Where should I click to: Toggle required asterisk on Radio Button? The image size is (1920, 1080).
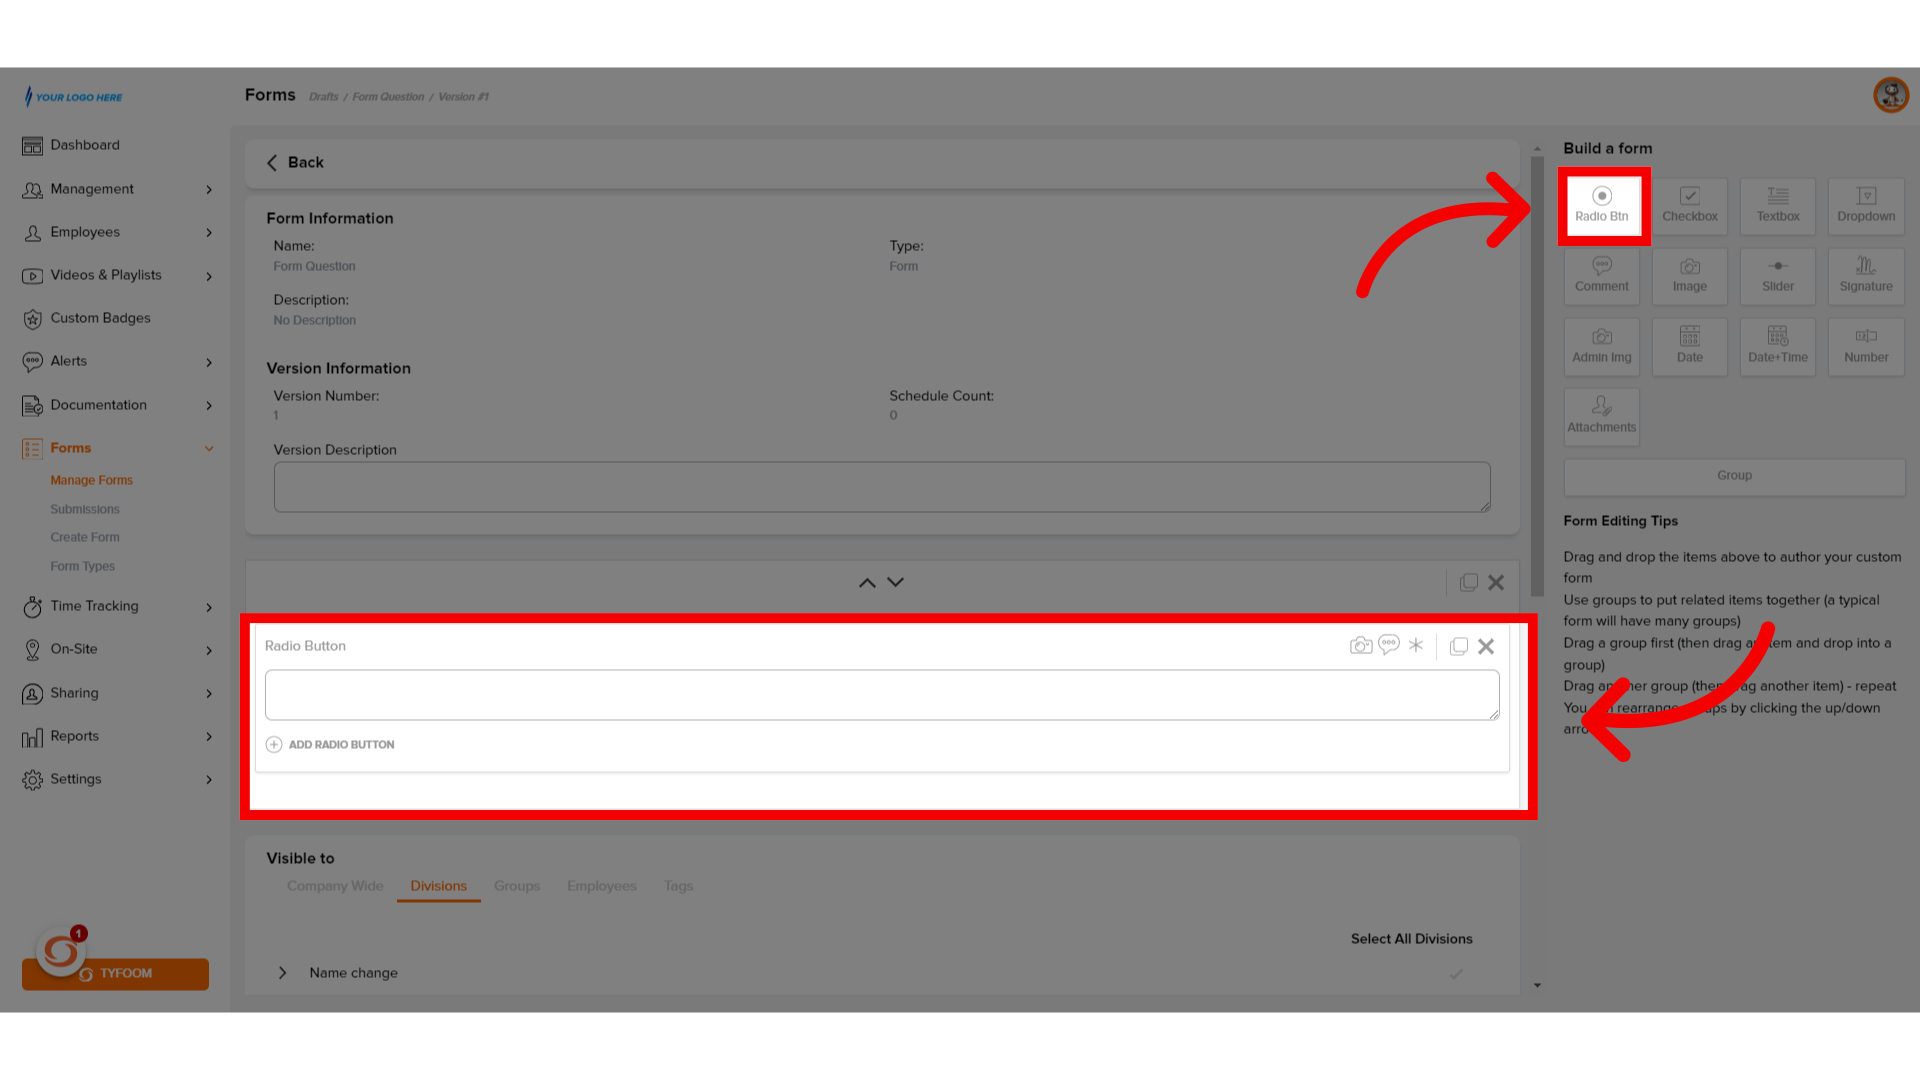click(x=1416, y=645)
